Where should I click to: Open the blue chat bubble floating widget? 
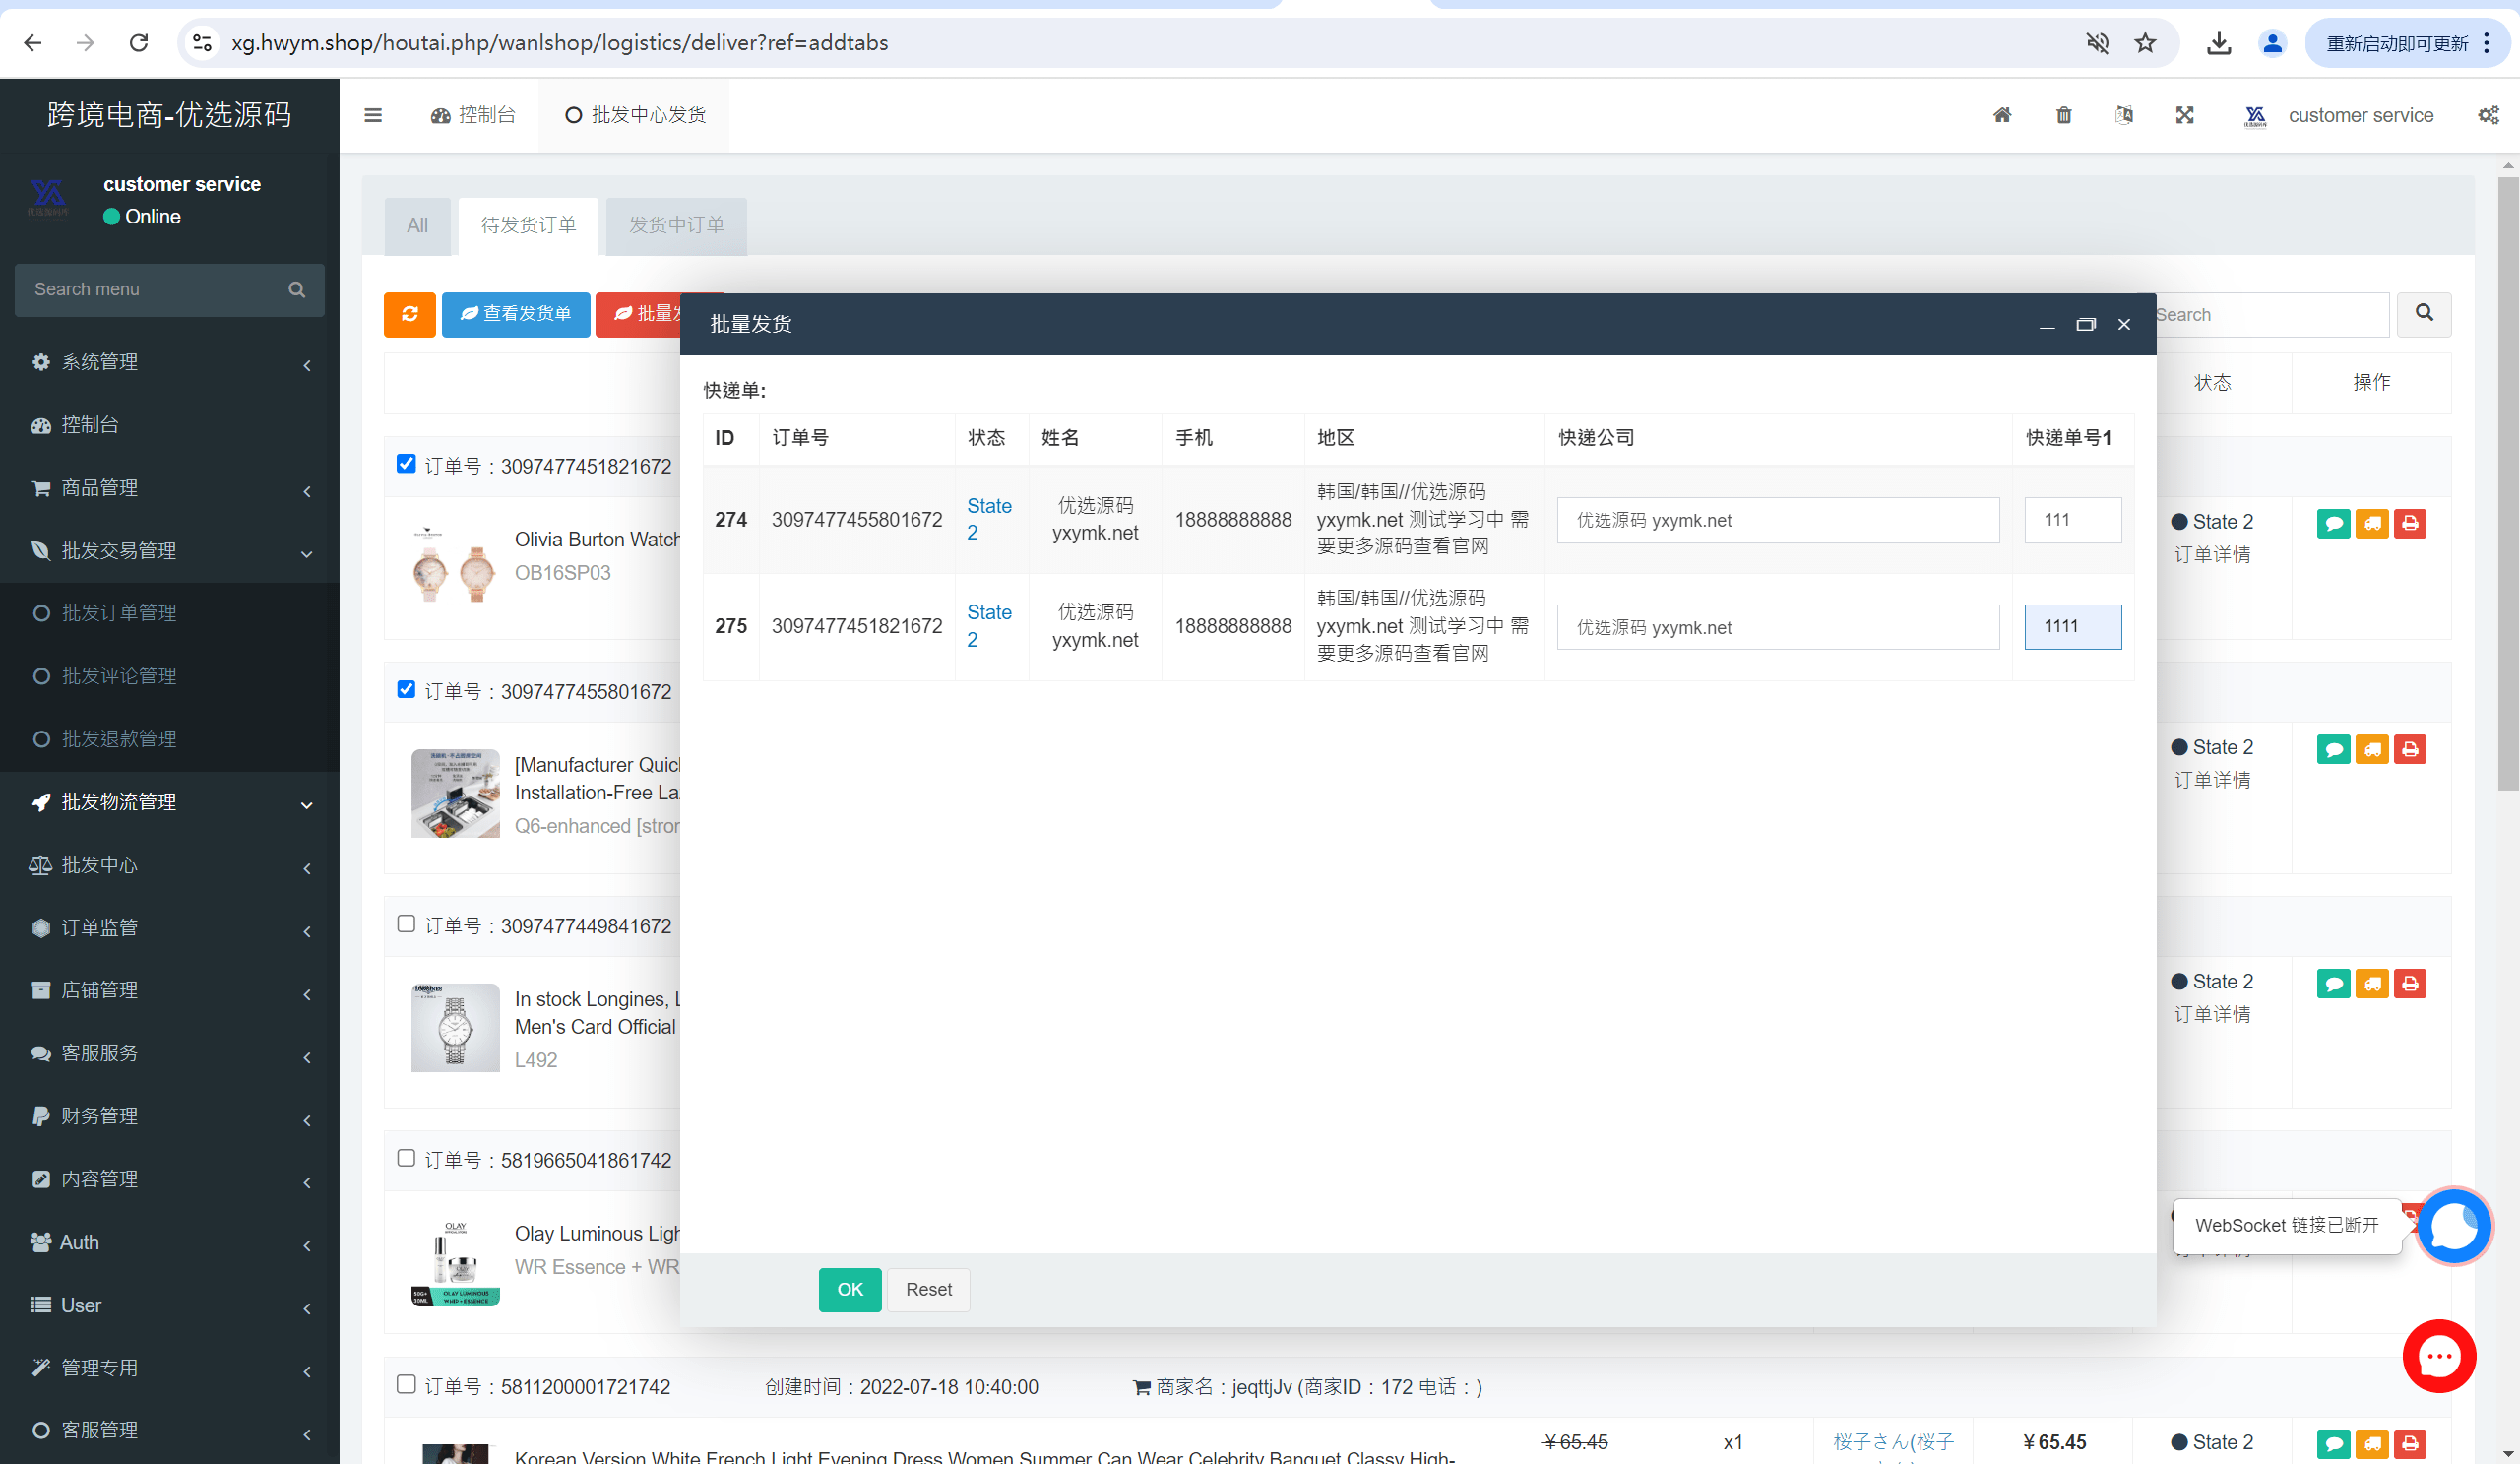tap(2453, 1226)
